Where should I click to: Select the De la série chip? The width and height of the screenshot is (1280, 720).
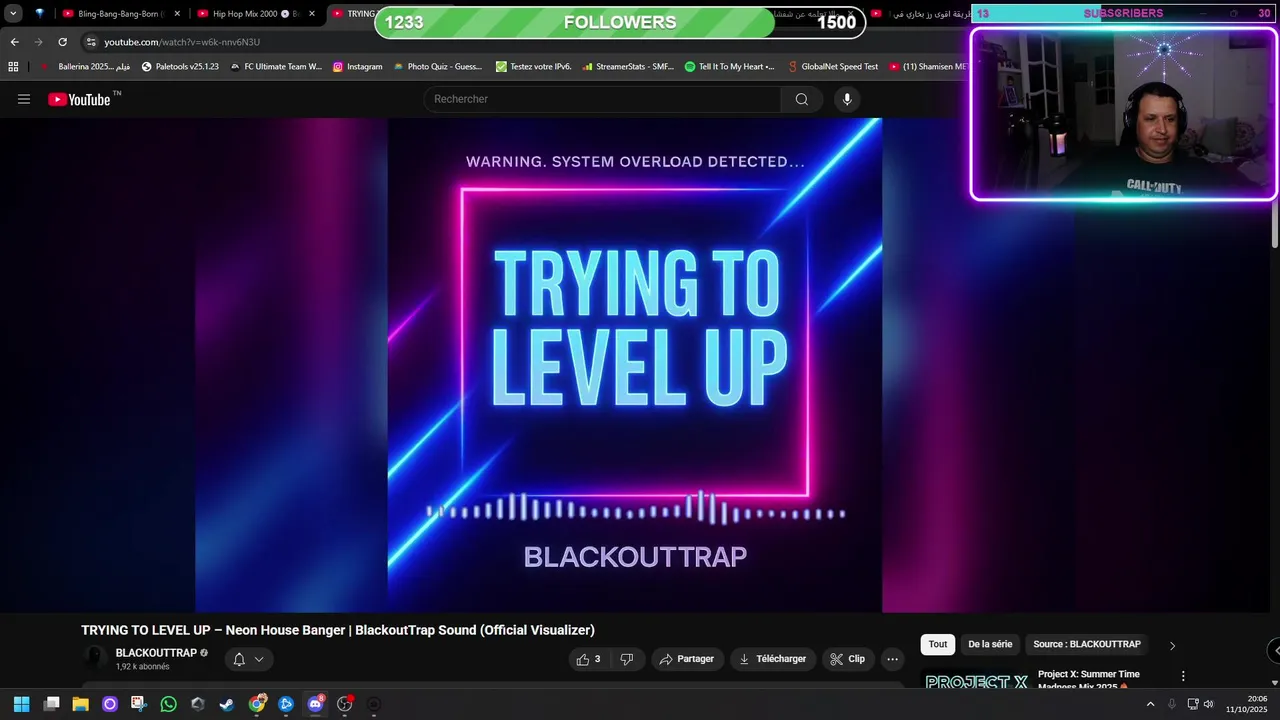(x=990, y=644)
